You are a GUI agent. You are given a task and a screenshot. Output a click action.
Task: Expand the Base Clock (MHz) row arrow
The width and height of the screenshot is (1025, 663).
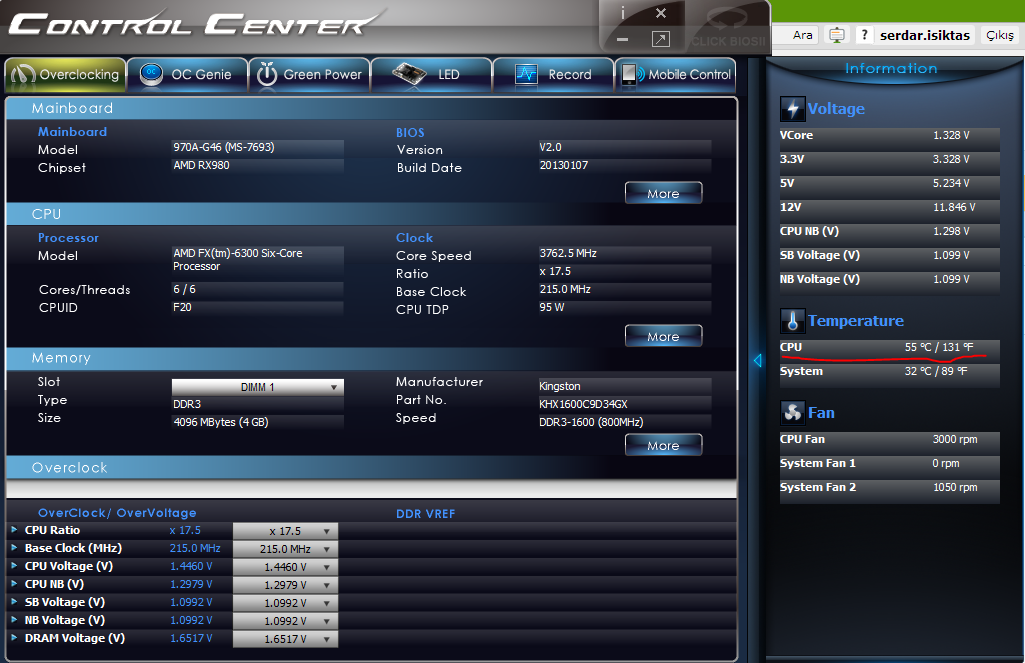coord(14,548)
